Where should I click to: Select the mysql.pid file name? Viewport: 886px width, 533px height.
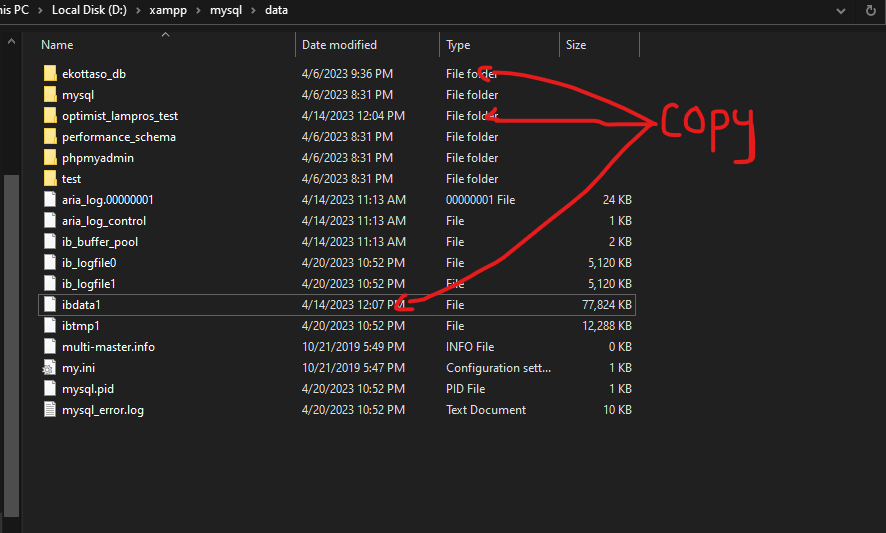(x=88, y=389)
